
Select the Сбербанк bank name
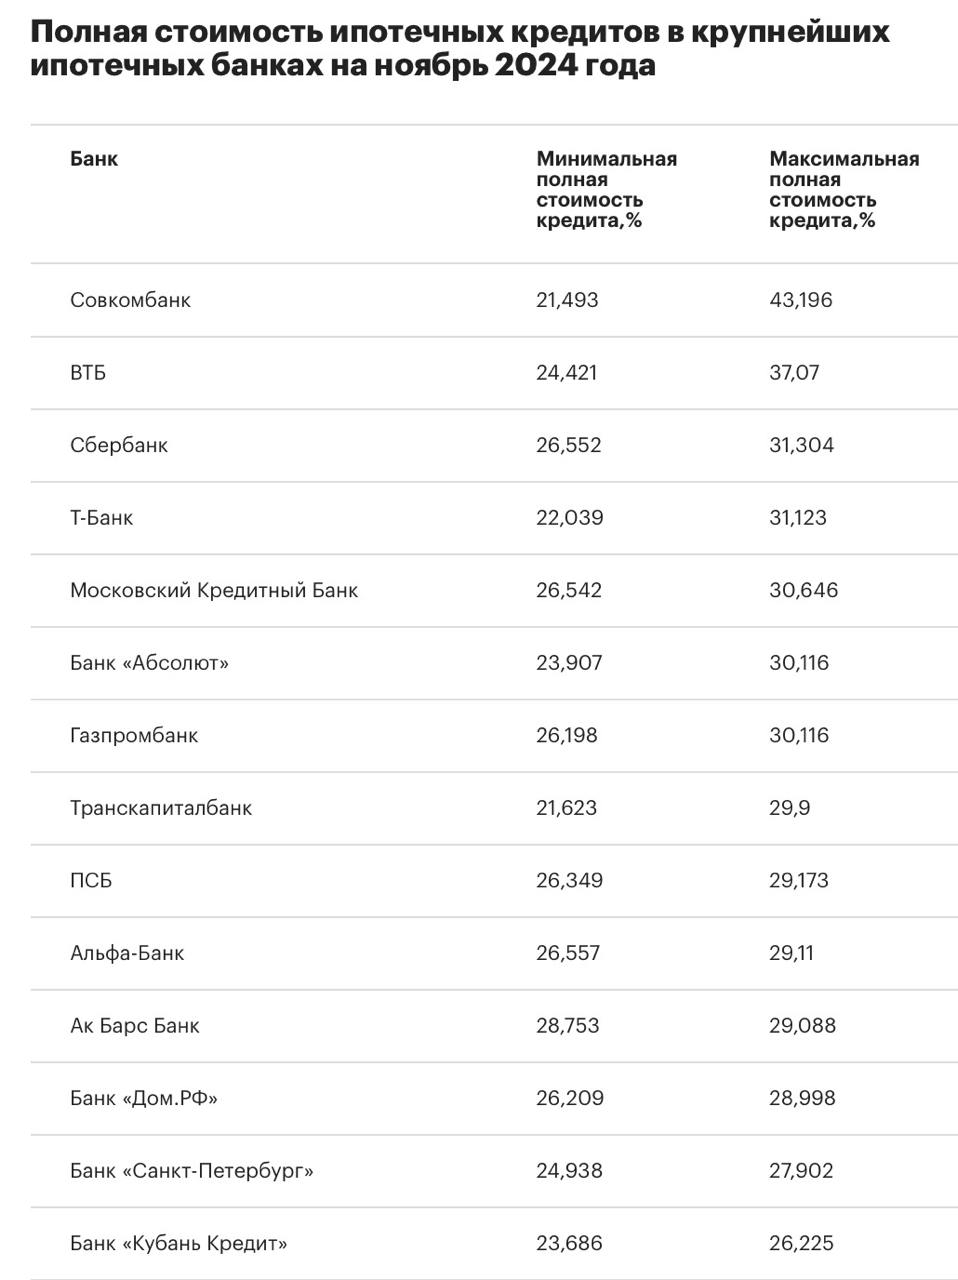(119, 445)
